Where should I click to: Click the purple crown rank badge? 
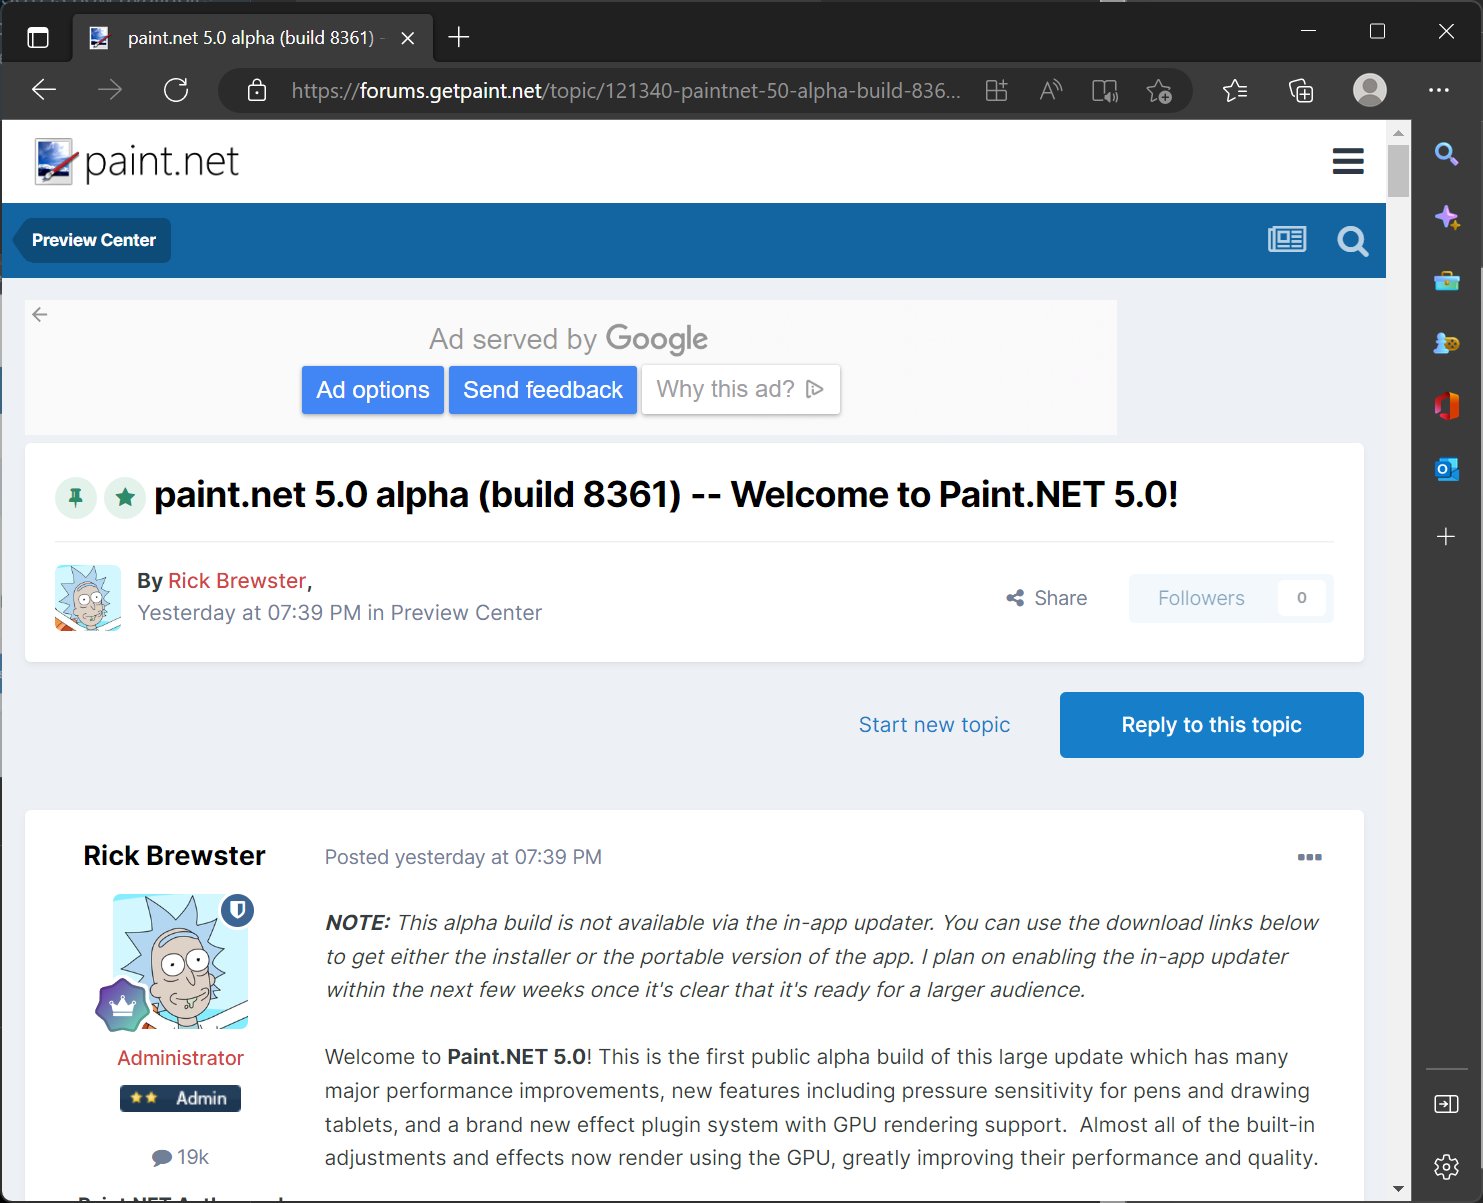tap(122, 1006)
